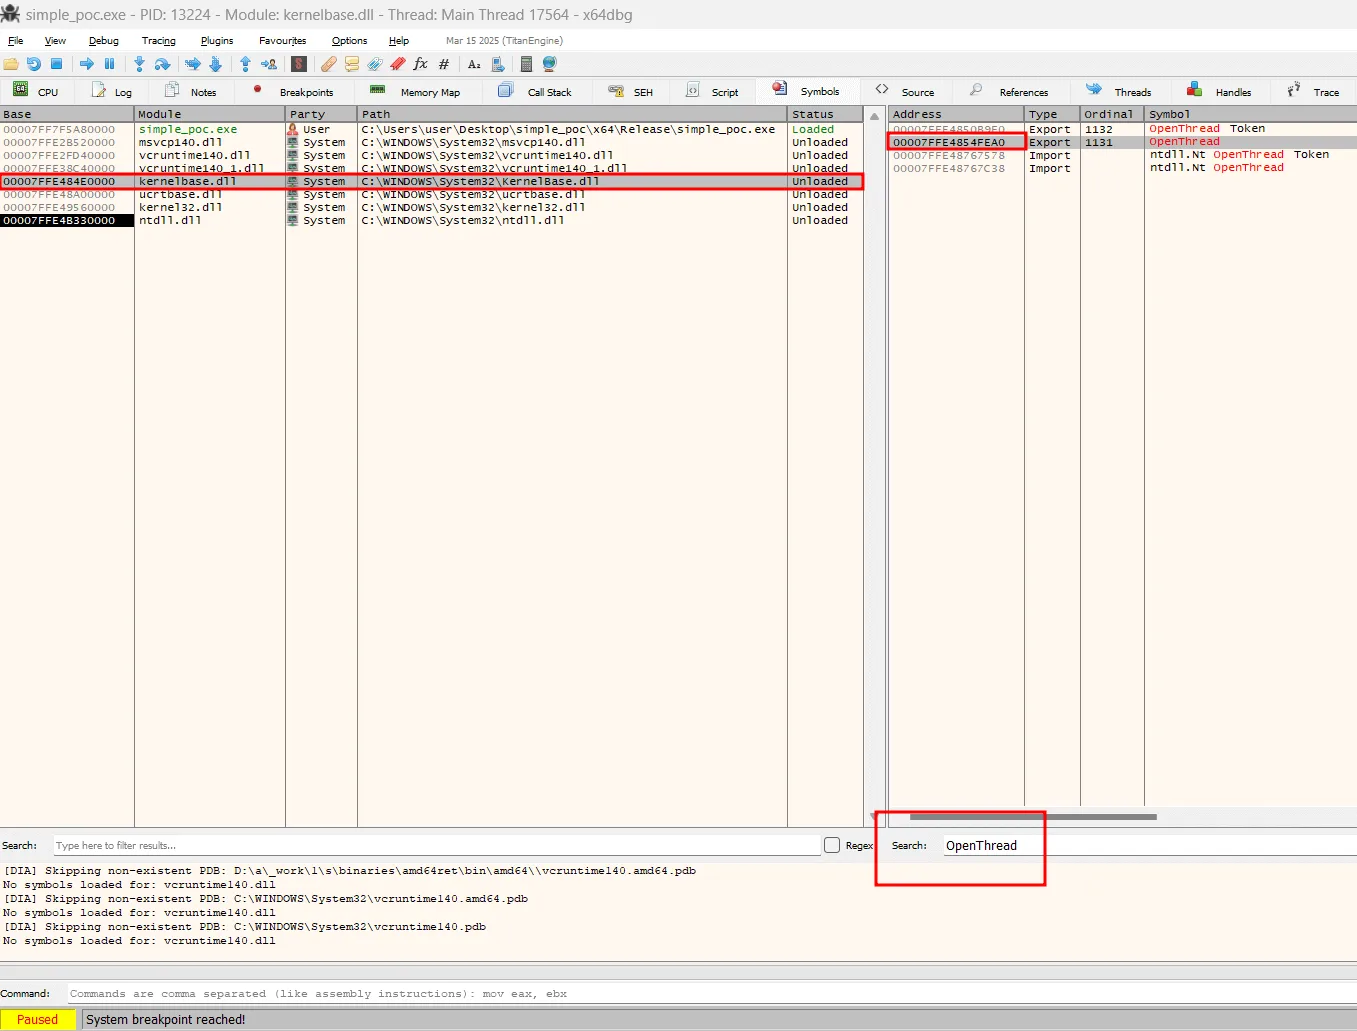The height and width of the screenshot is (1031, 1357).
Task: Click the Step into icon
Action: tap(138, 64)
